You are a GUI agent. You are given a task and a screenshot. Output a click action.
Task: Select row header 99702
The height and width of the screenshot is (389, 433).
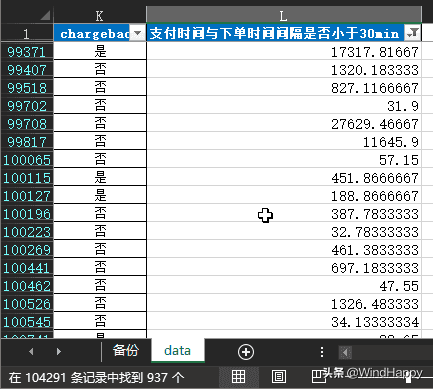pyautogui.click(x=27, y=106)
